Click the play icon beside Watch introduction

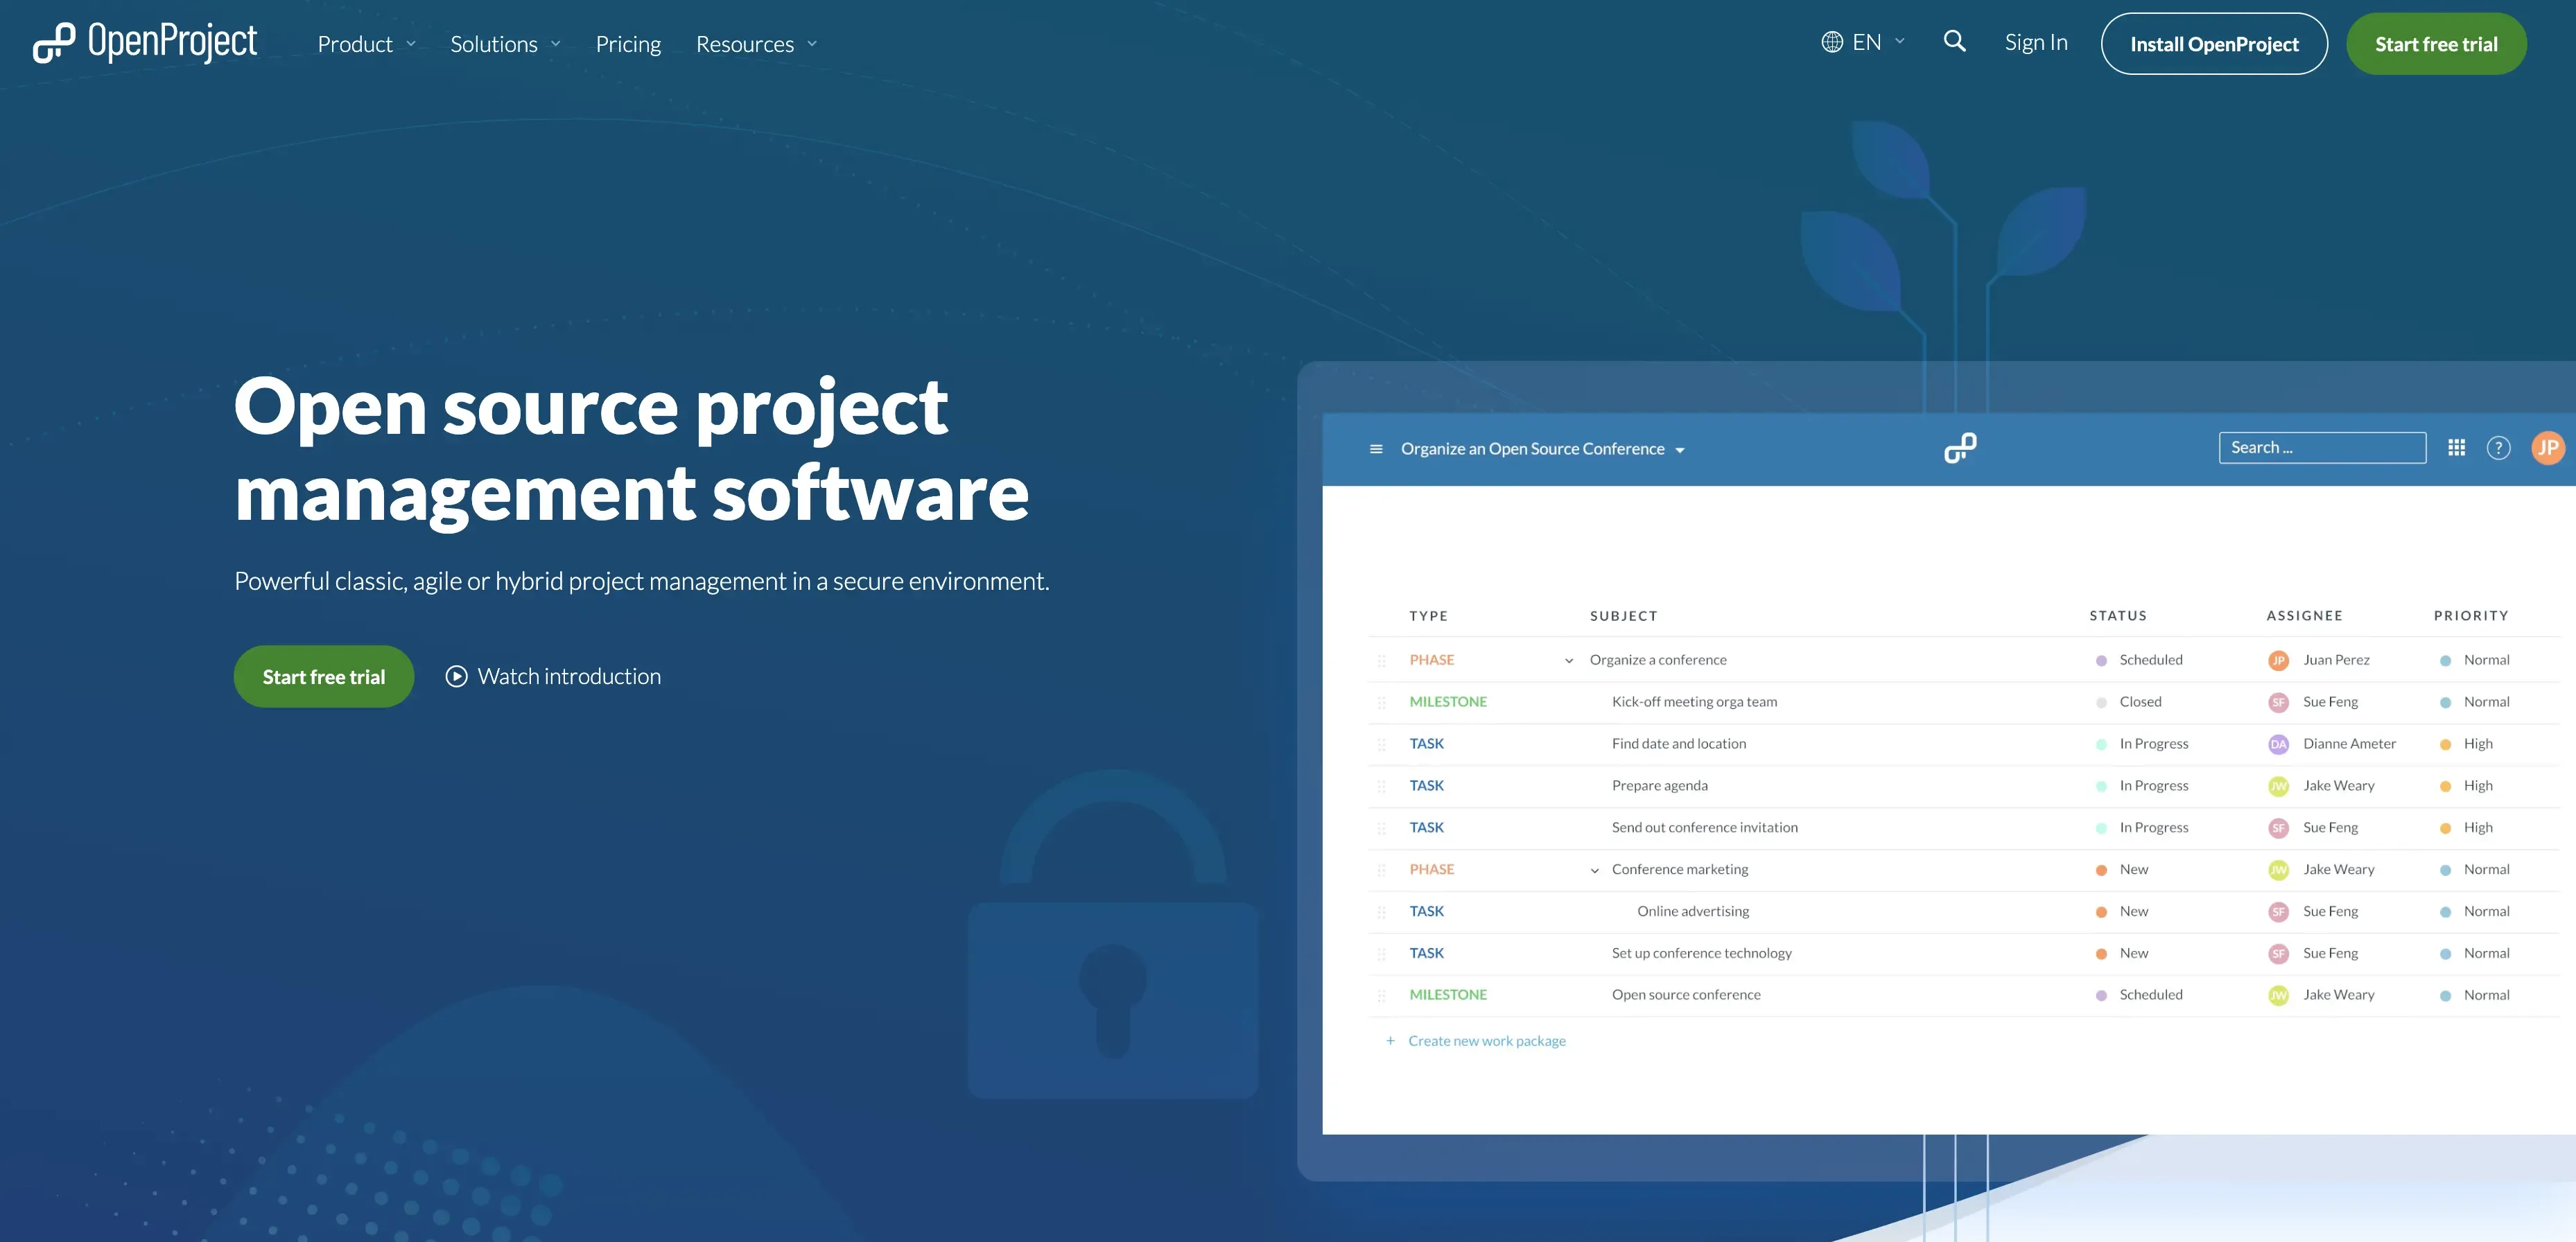click(456, 677)
